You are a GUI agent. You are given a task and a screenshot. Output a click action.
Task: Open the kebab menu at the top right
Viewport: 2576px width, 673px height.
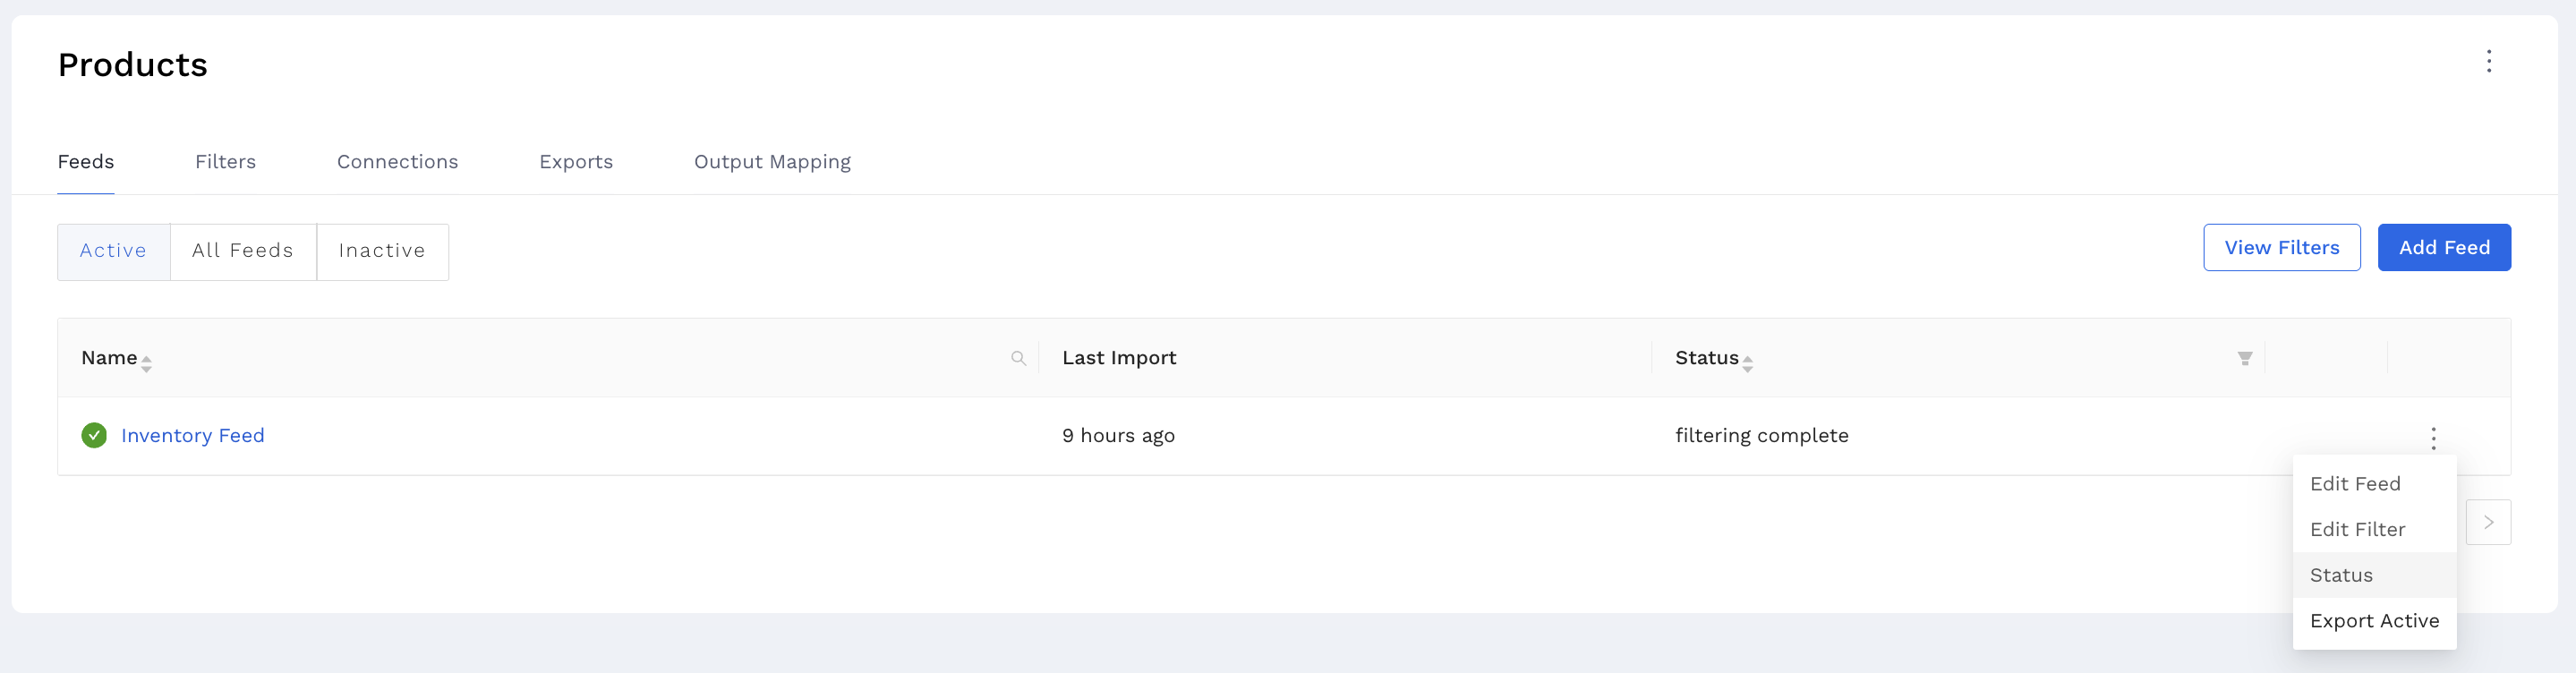[x=2489, y=61]
